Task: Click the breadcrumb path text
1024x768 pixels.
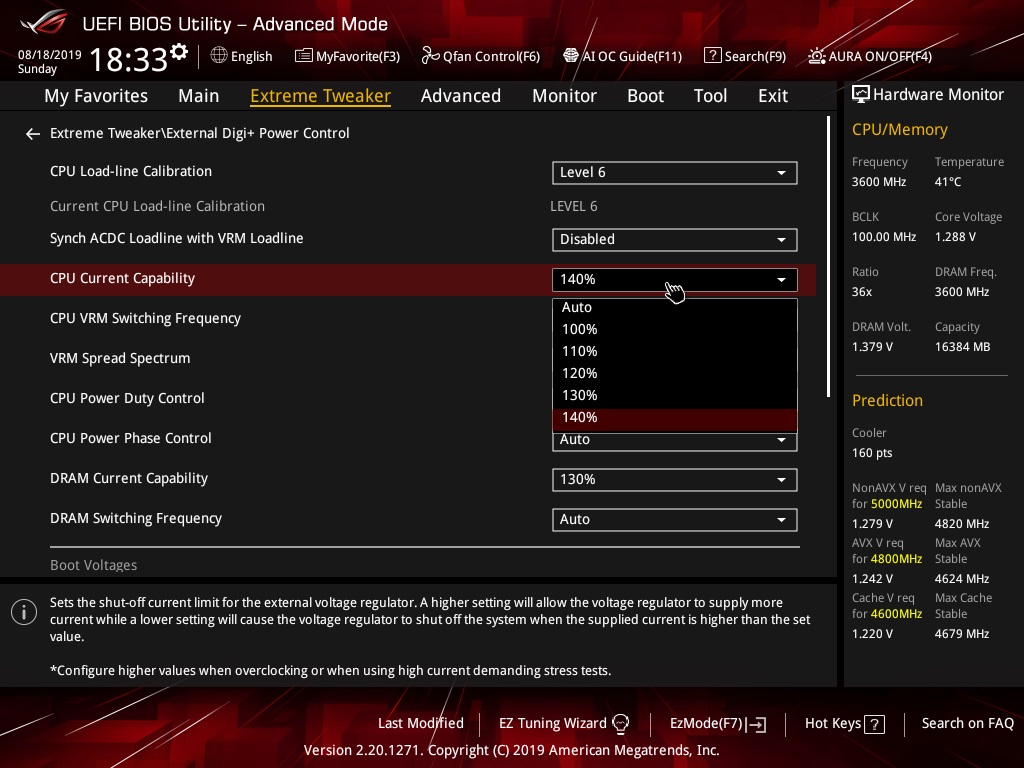Action: (200, 133)
